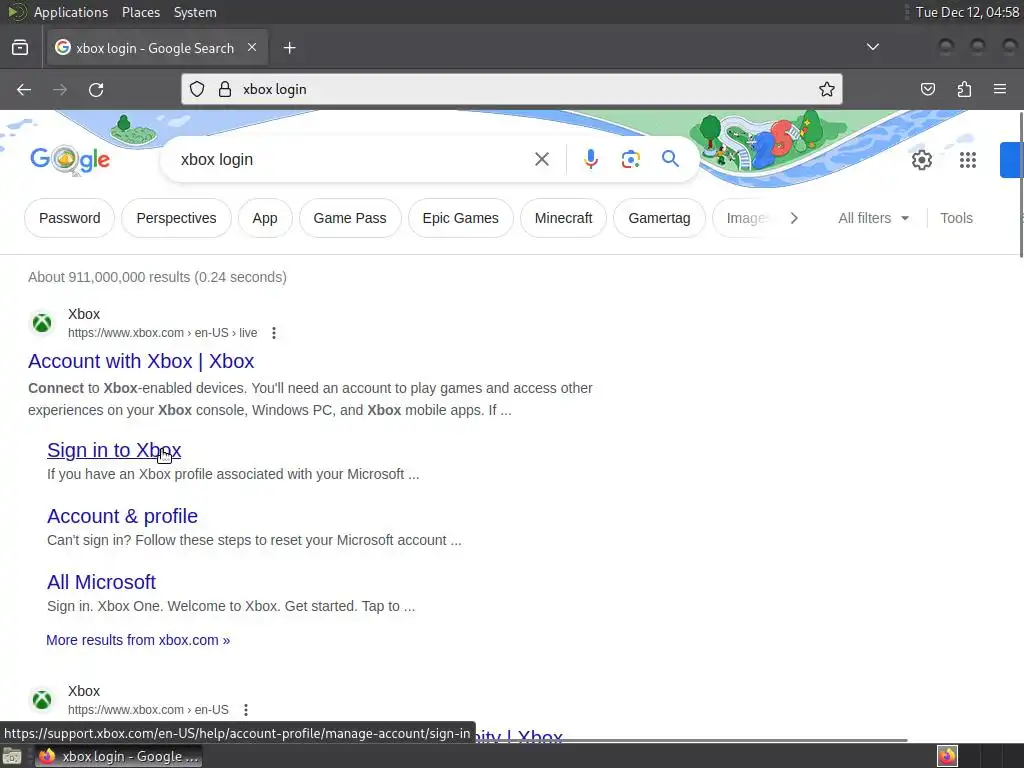1024x768 pixels.
Task: Select the App filter chip
Action: 265,218
